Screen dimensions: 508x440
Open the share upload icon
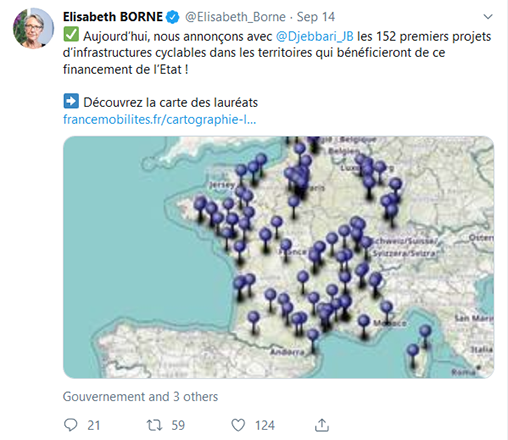(x=322, y=425)
